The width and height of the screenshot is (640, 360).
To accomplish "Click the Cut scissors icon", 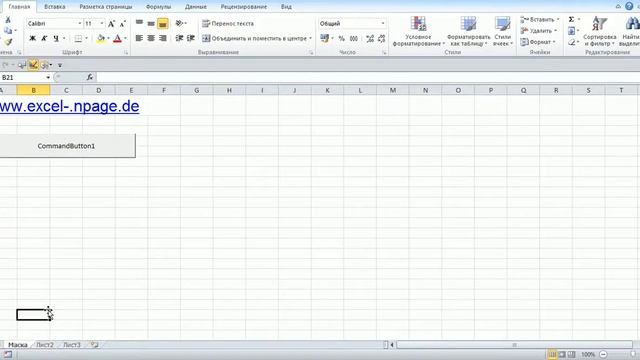I will 8,20.
